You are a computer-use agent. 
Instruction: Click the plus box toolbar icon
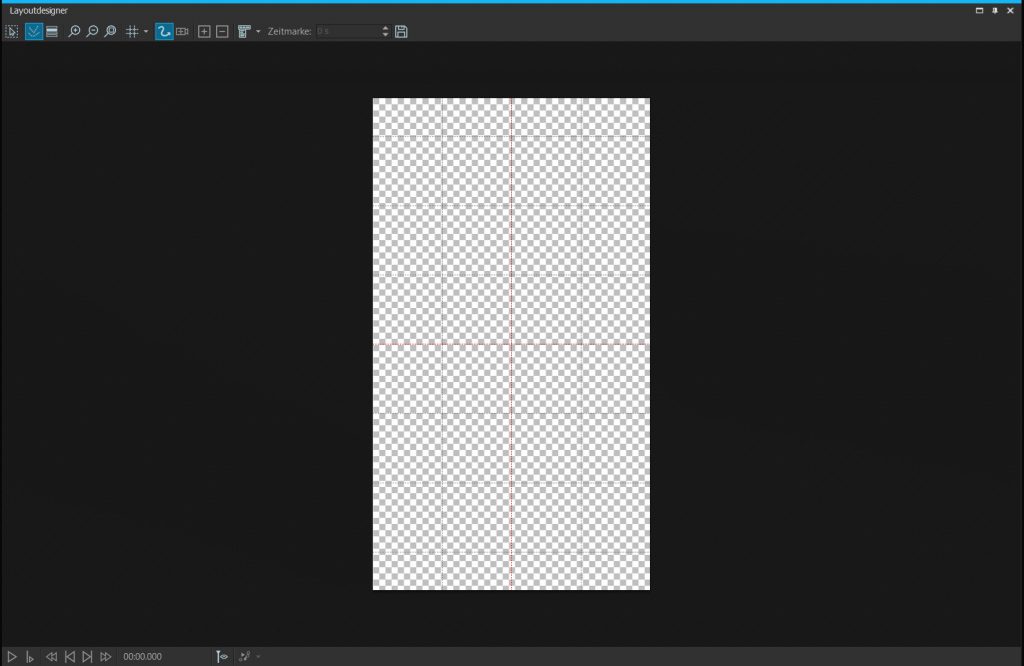(x=204, y=32)
